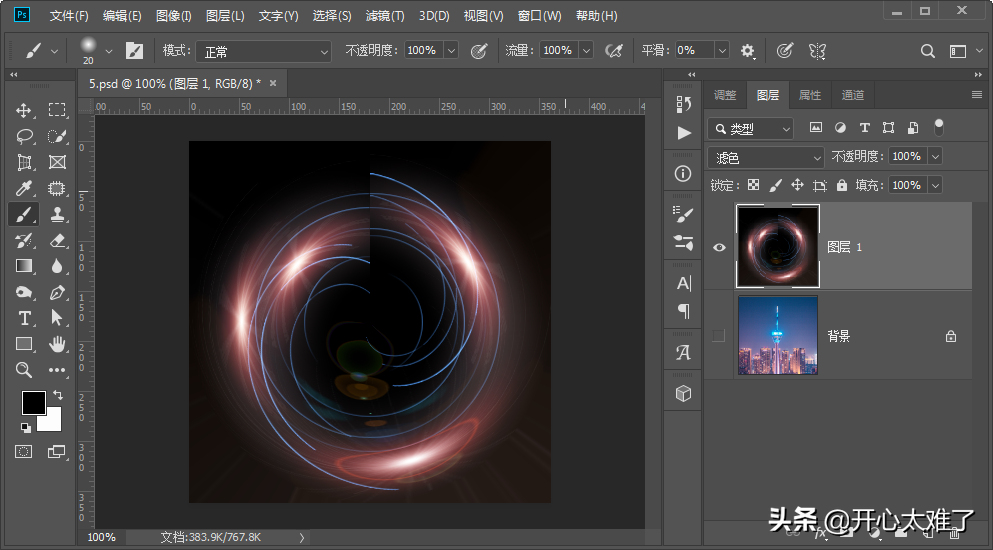The width and height of the screenshot is (993, 550).
Task: Enable airbrush build-up effect
Action: (614, 51)
